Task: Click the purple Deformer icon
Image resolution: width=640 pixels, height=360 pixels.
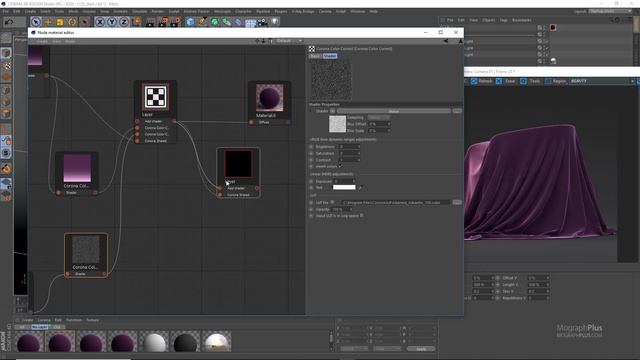Action: tap(239, 22)
